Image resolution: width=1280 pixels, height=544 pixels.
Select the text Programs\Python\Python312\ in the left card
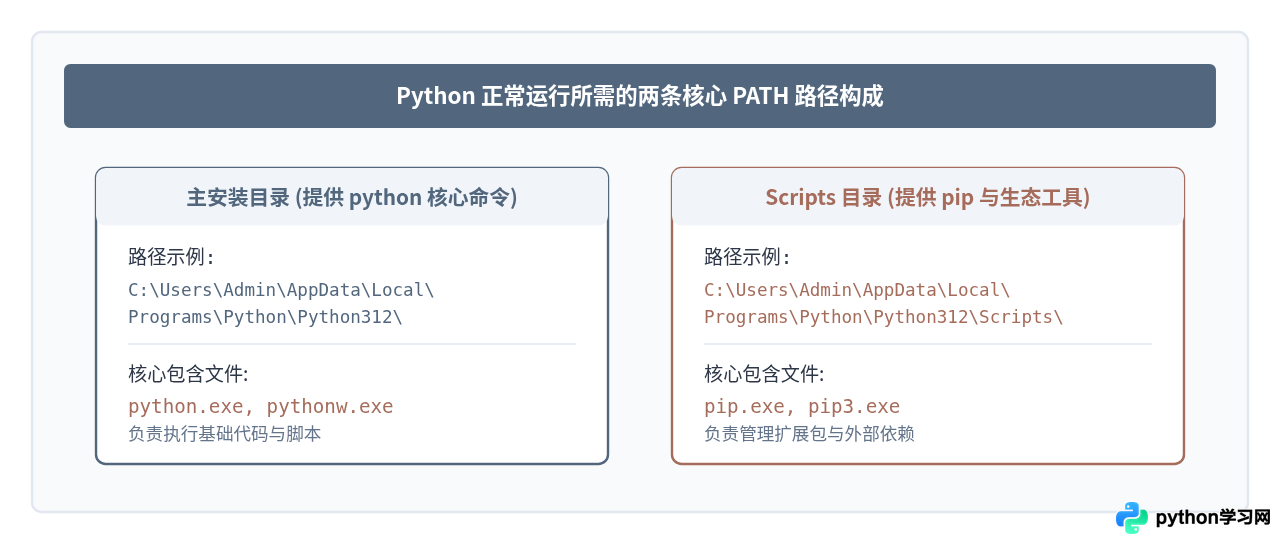(265, 317)
